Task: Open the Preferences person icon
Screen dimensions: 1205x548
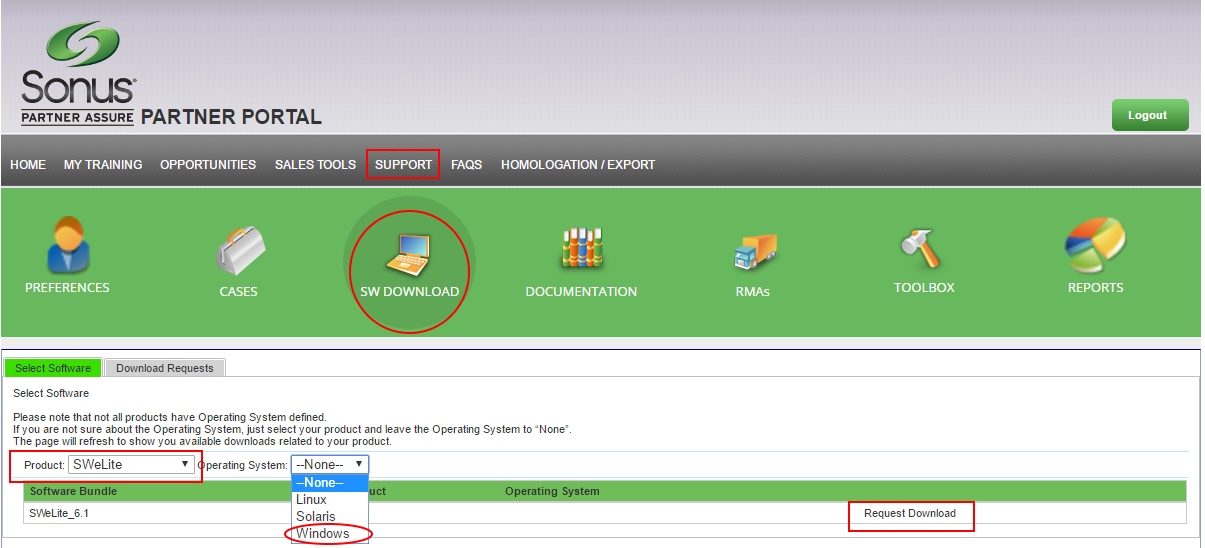Action: point(67,245)
